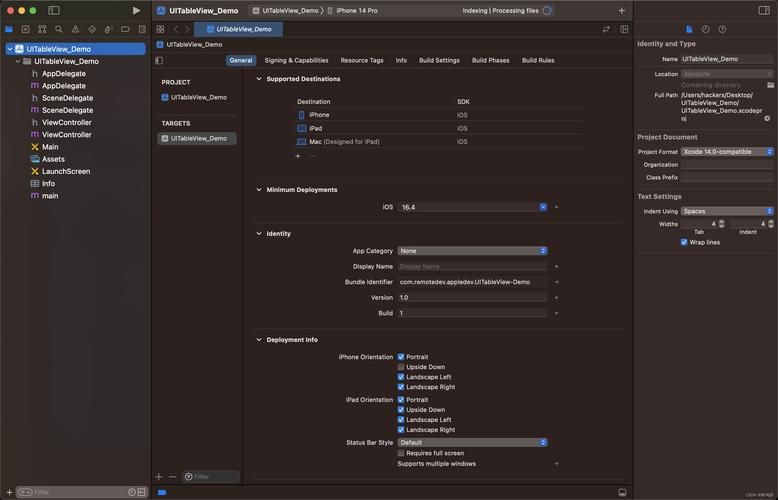This screenshot has width=778, height=500.
Task: Open the Indent Using Spaces dropdown
Action: click(x=727, y=211)
